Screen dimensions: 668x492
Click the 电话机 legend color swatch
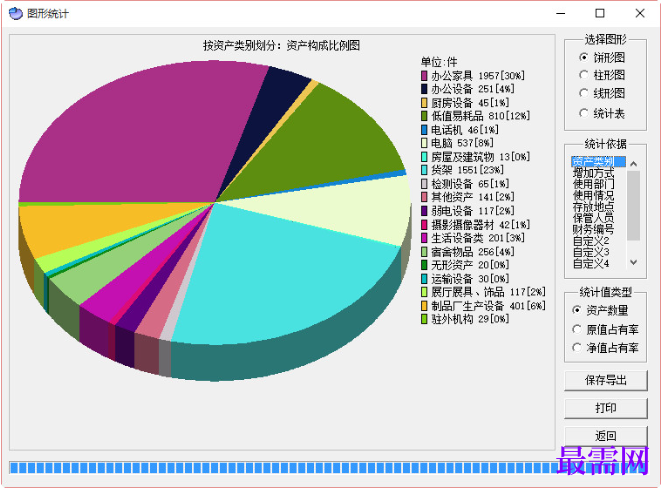click(x=424, y=129)
